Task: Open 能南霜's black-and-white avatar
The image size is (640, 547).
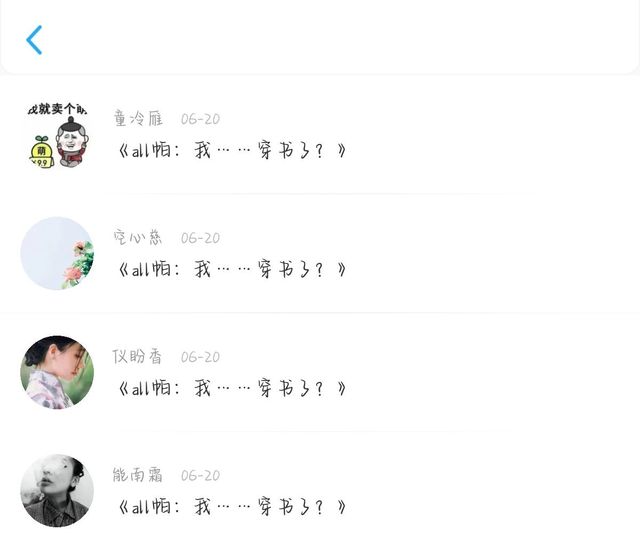Action: (57, 491)
